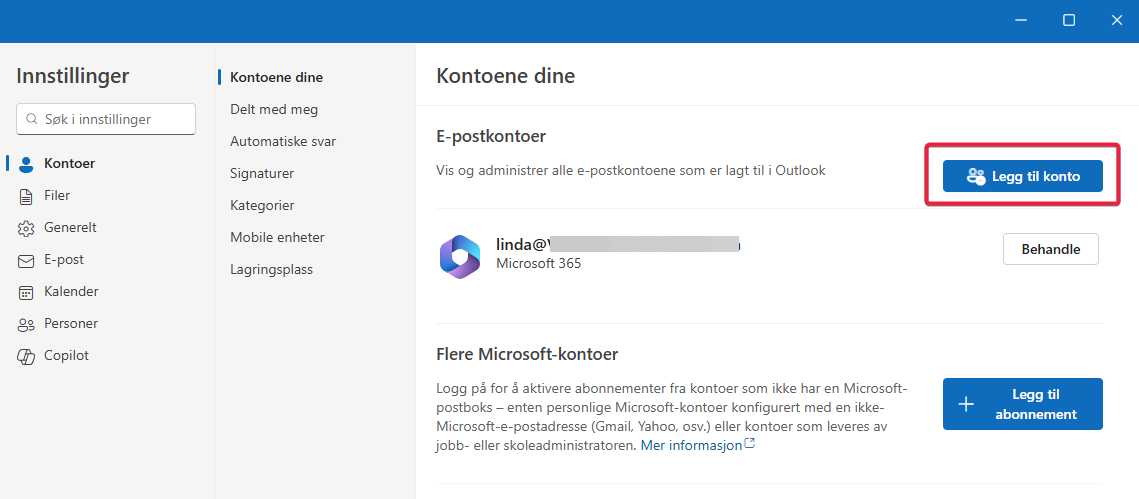Open the Signaturer section
Image resolution: width=1139 pixels, height=499 pixels.
coord(262,174)
